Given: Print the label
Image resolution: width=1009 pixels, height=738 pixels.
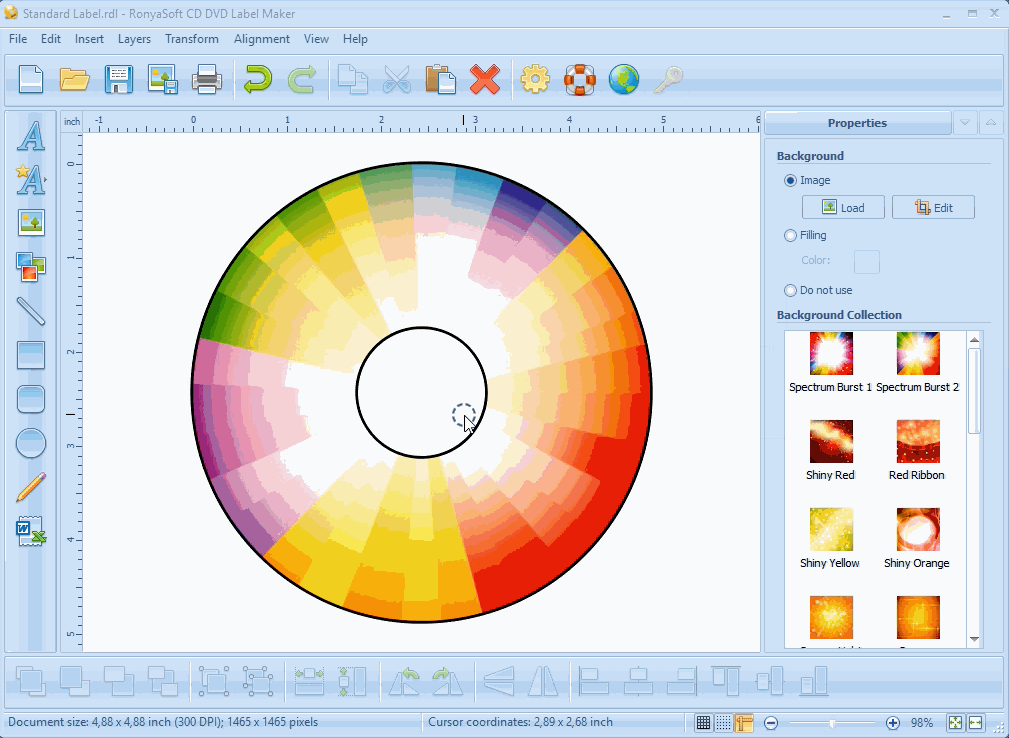Looking at the screenshot, I should (207, 80).
